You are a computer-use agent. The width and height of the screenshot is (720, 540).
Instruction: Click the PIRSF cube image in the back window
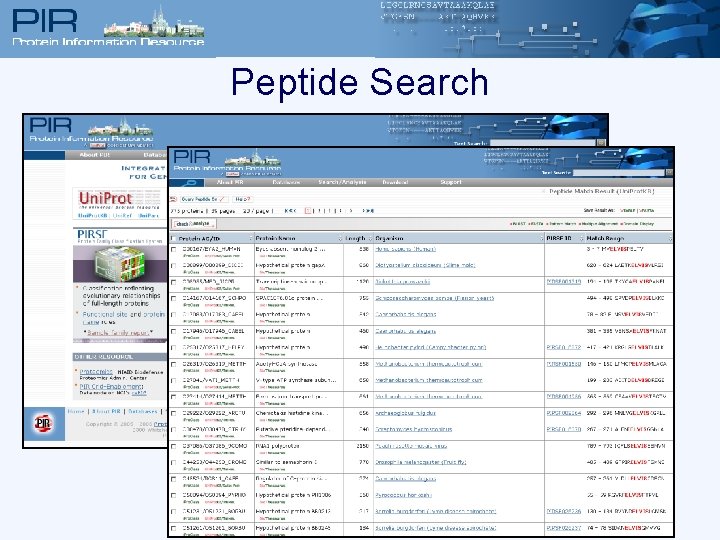(120, 264)
